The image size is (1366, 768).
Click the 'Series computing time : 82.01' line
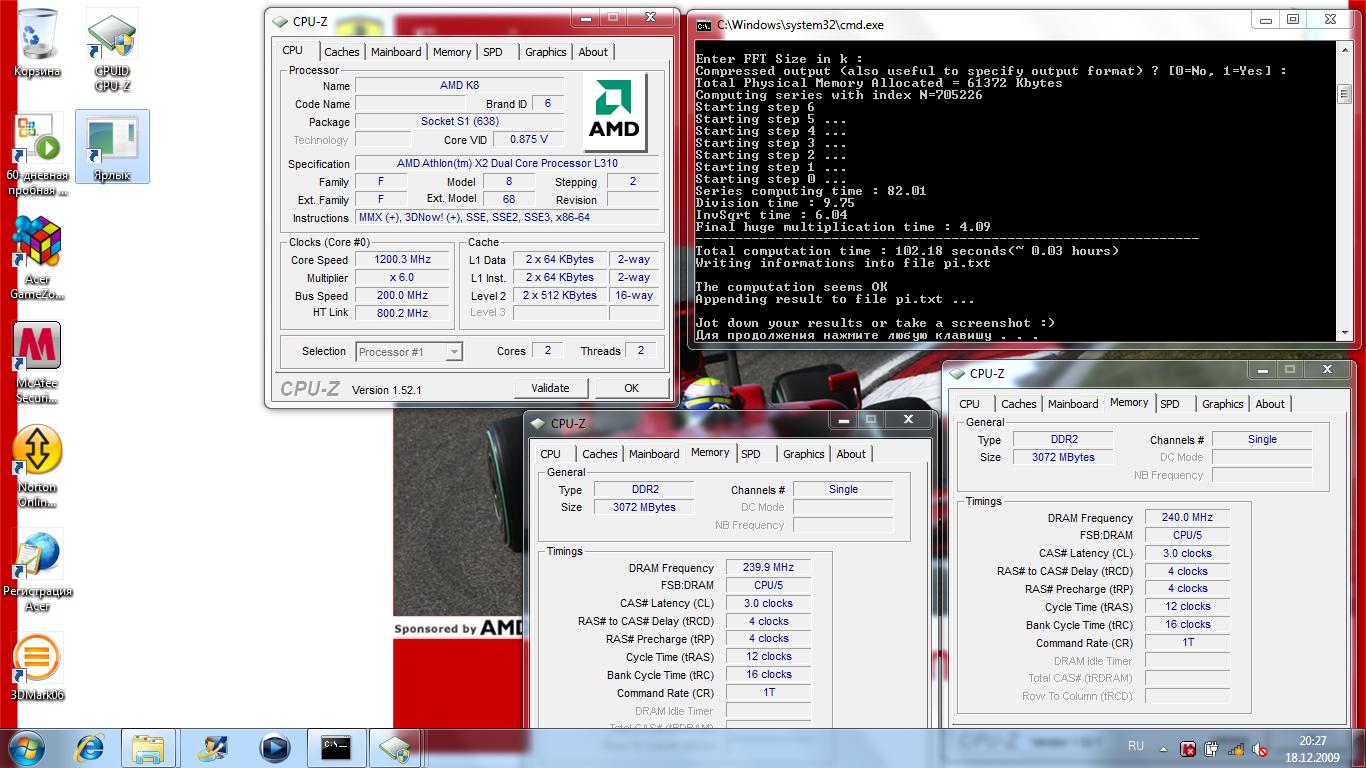811,191
